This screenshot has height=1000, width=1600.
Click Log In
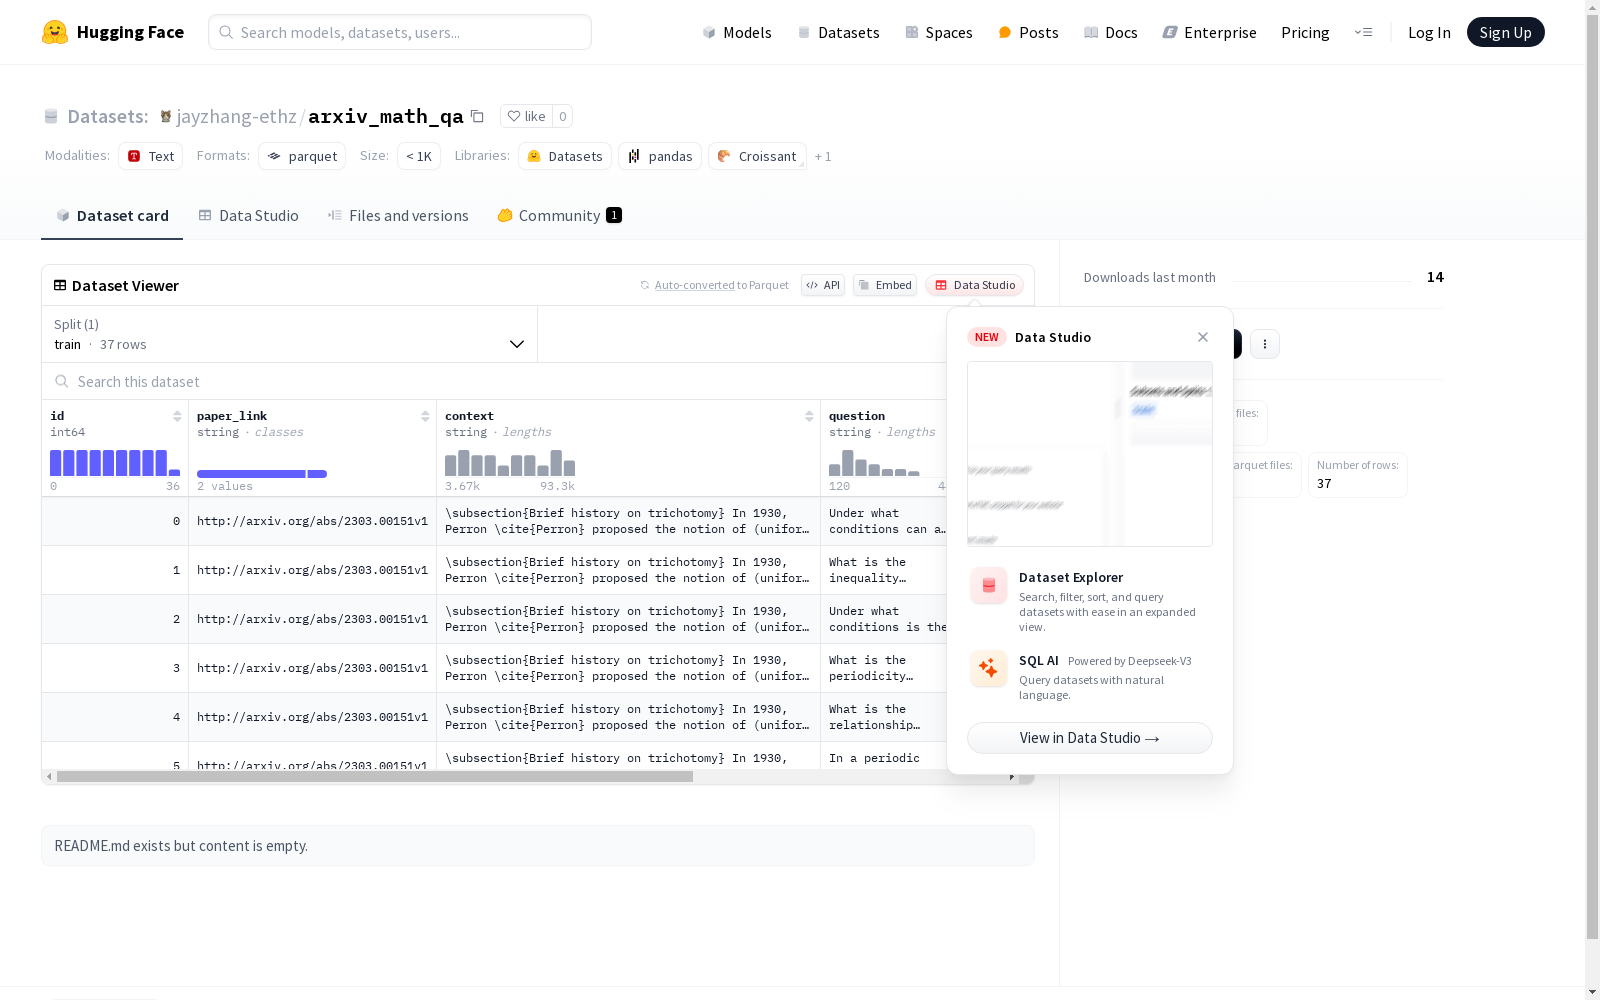tap(1429, 33)
